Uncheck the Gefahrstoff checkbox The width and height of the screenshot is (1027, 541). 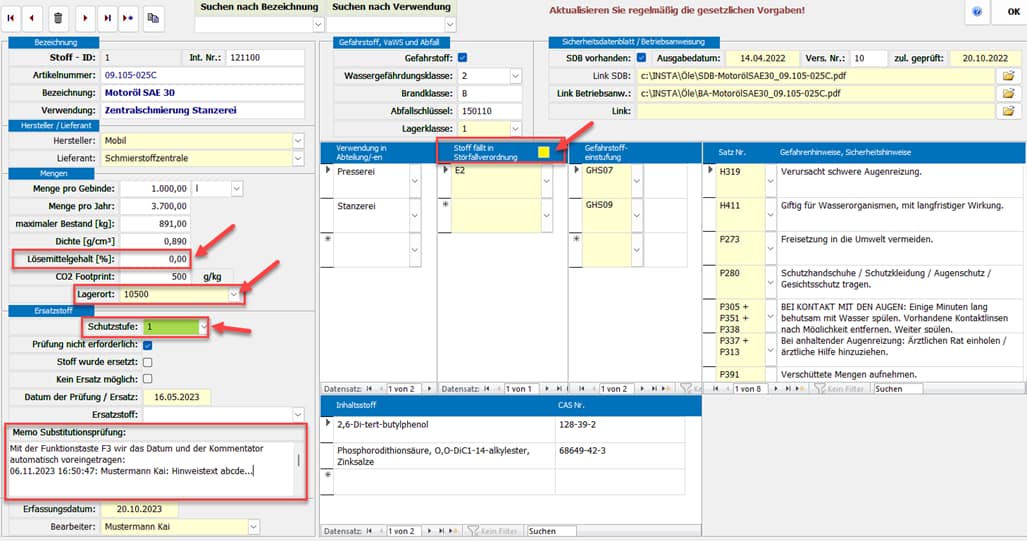462,58
